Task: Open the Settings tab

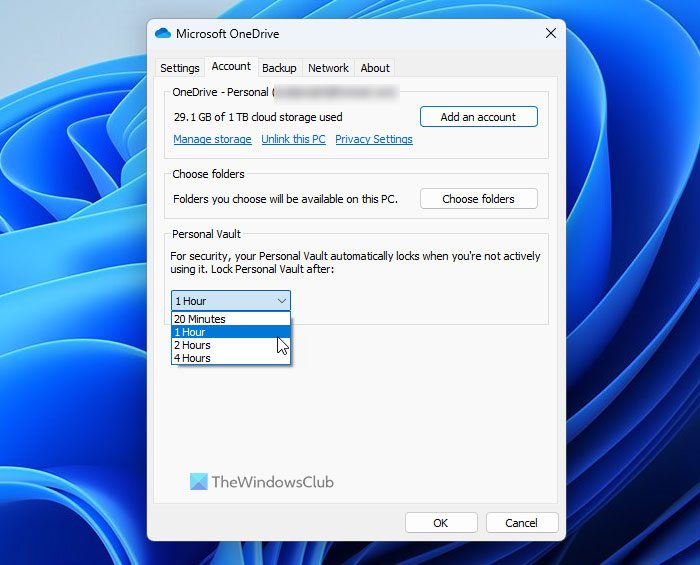Action: click(179, 68)
